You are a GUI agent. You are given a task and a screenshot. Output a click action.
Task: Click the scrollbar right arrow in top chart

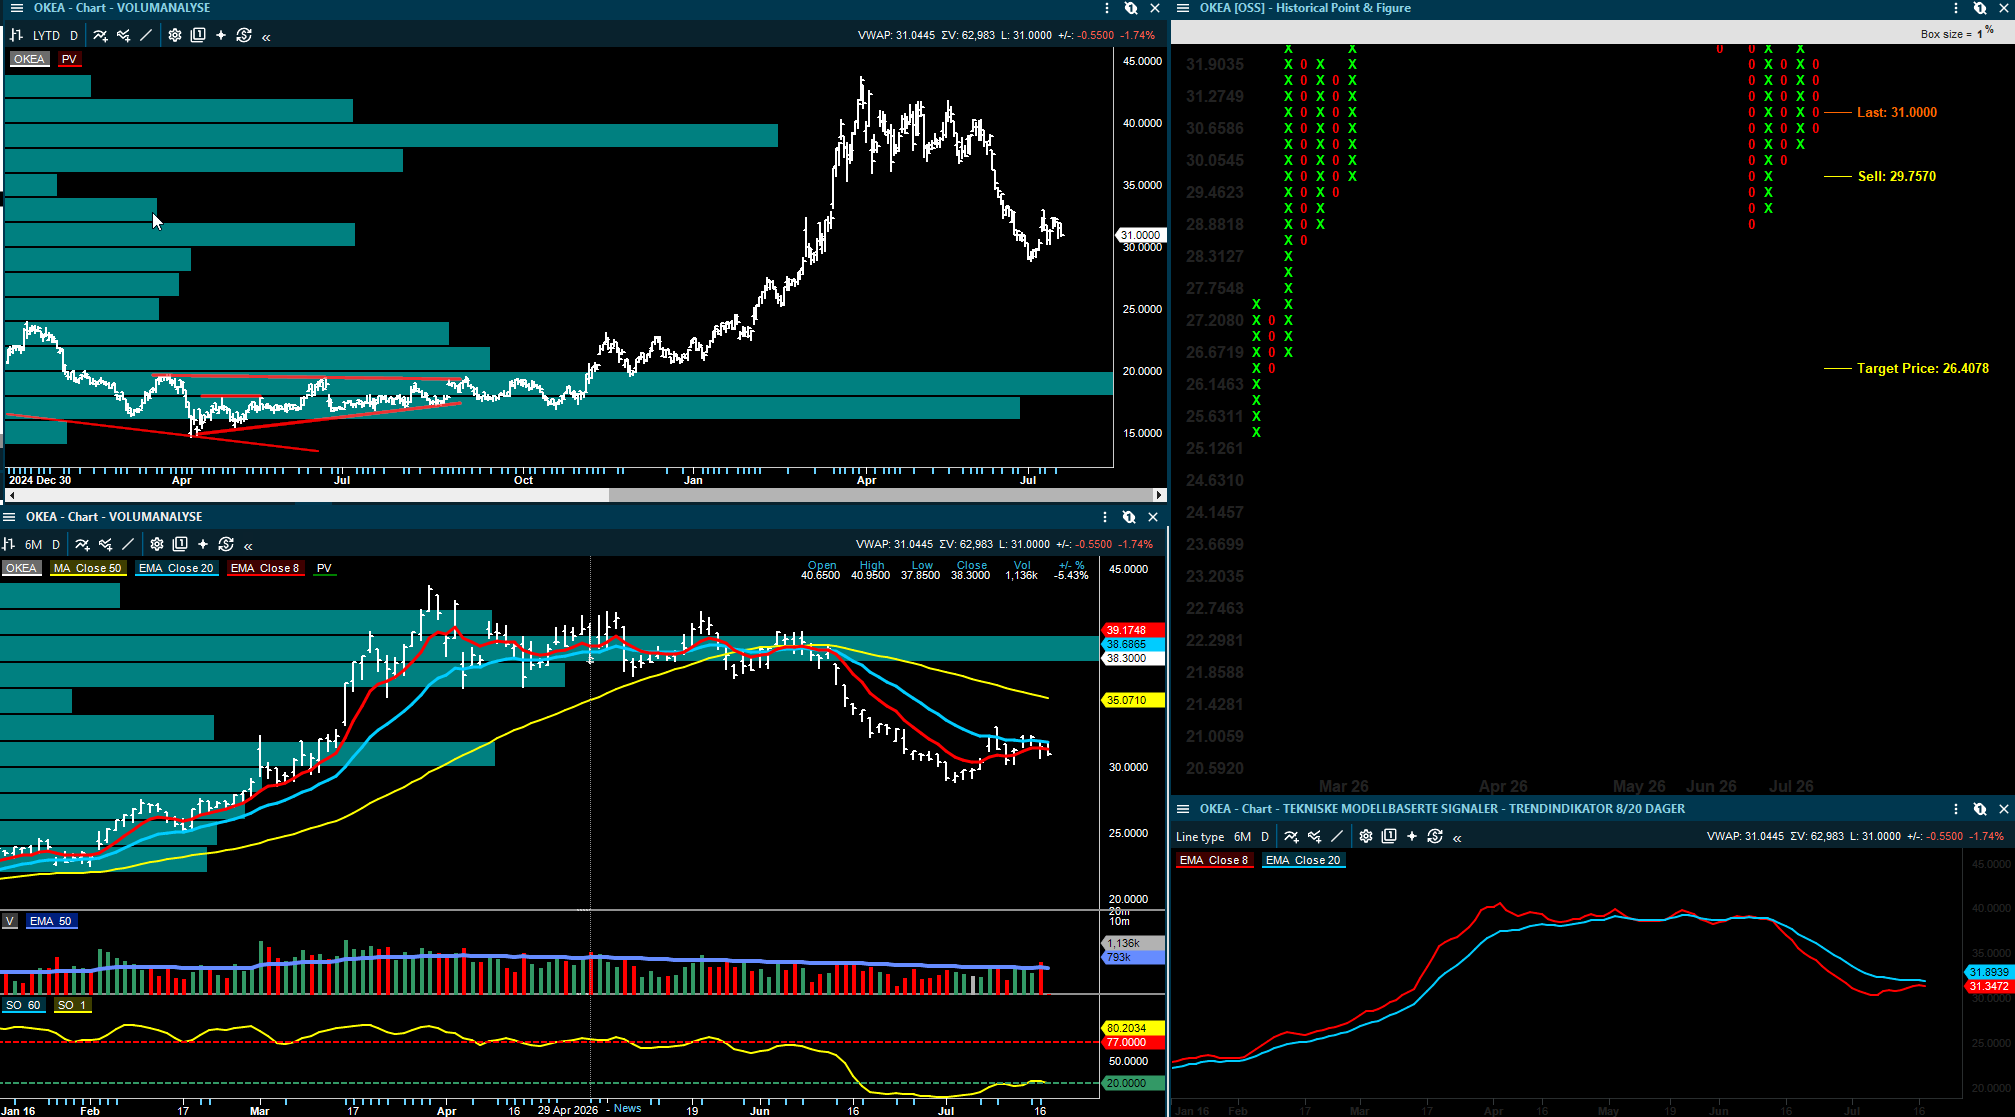pos(1159,495)
